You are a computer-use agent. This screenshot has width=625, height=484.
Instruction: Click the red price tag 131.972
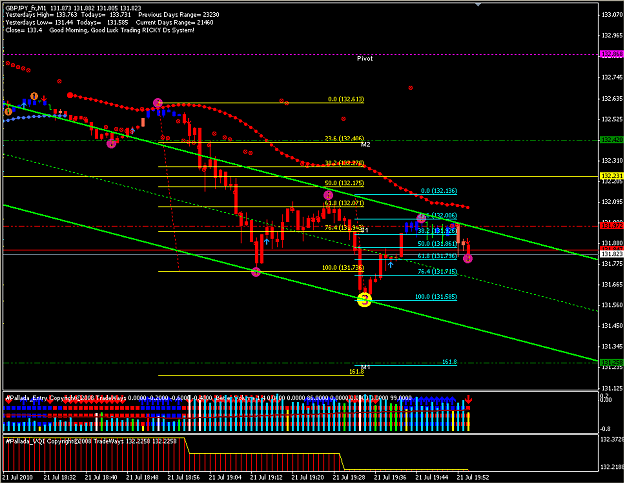[x=612, y=226]
